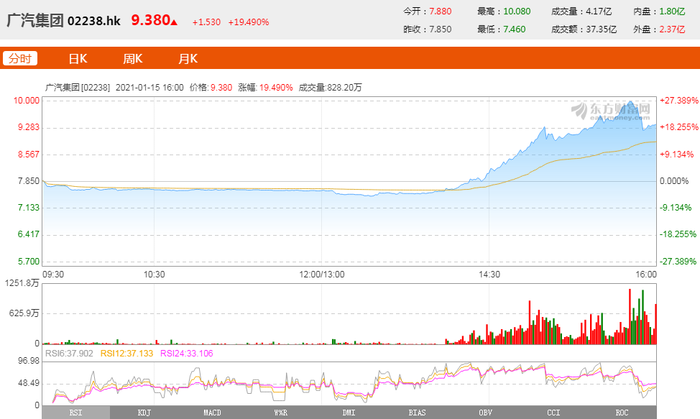The height and width of the screenshot is (419, 700).
Task: Click the +9.134% axis label
Action: coord(677,154)
